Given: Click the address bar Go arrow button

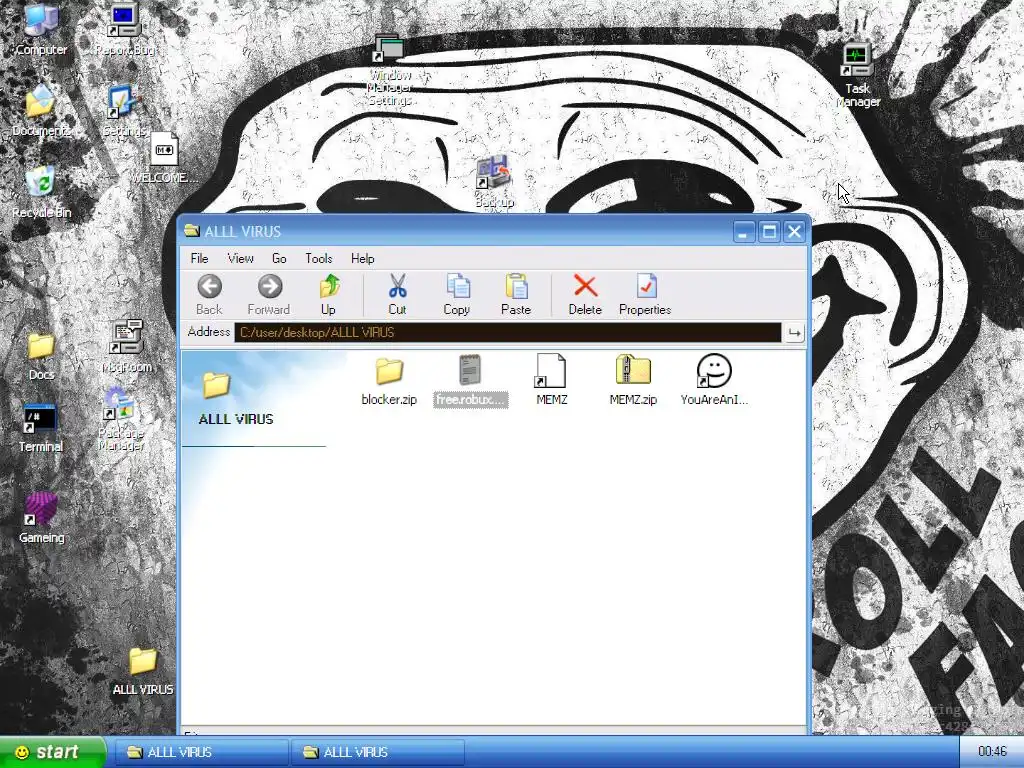Looking at the screenshot, I should tap(794, 333).
